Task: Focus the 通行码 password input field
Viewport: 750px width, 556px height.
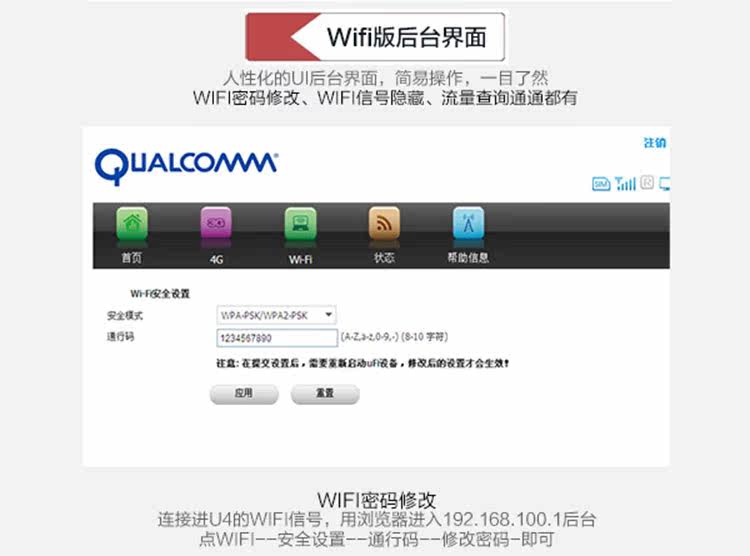Action: [x=277, y=338]
